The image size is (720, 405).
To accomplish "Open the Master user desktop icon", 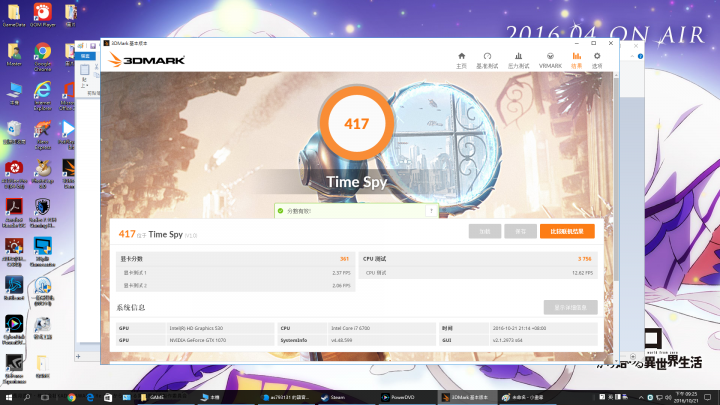I will 14,54.
